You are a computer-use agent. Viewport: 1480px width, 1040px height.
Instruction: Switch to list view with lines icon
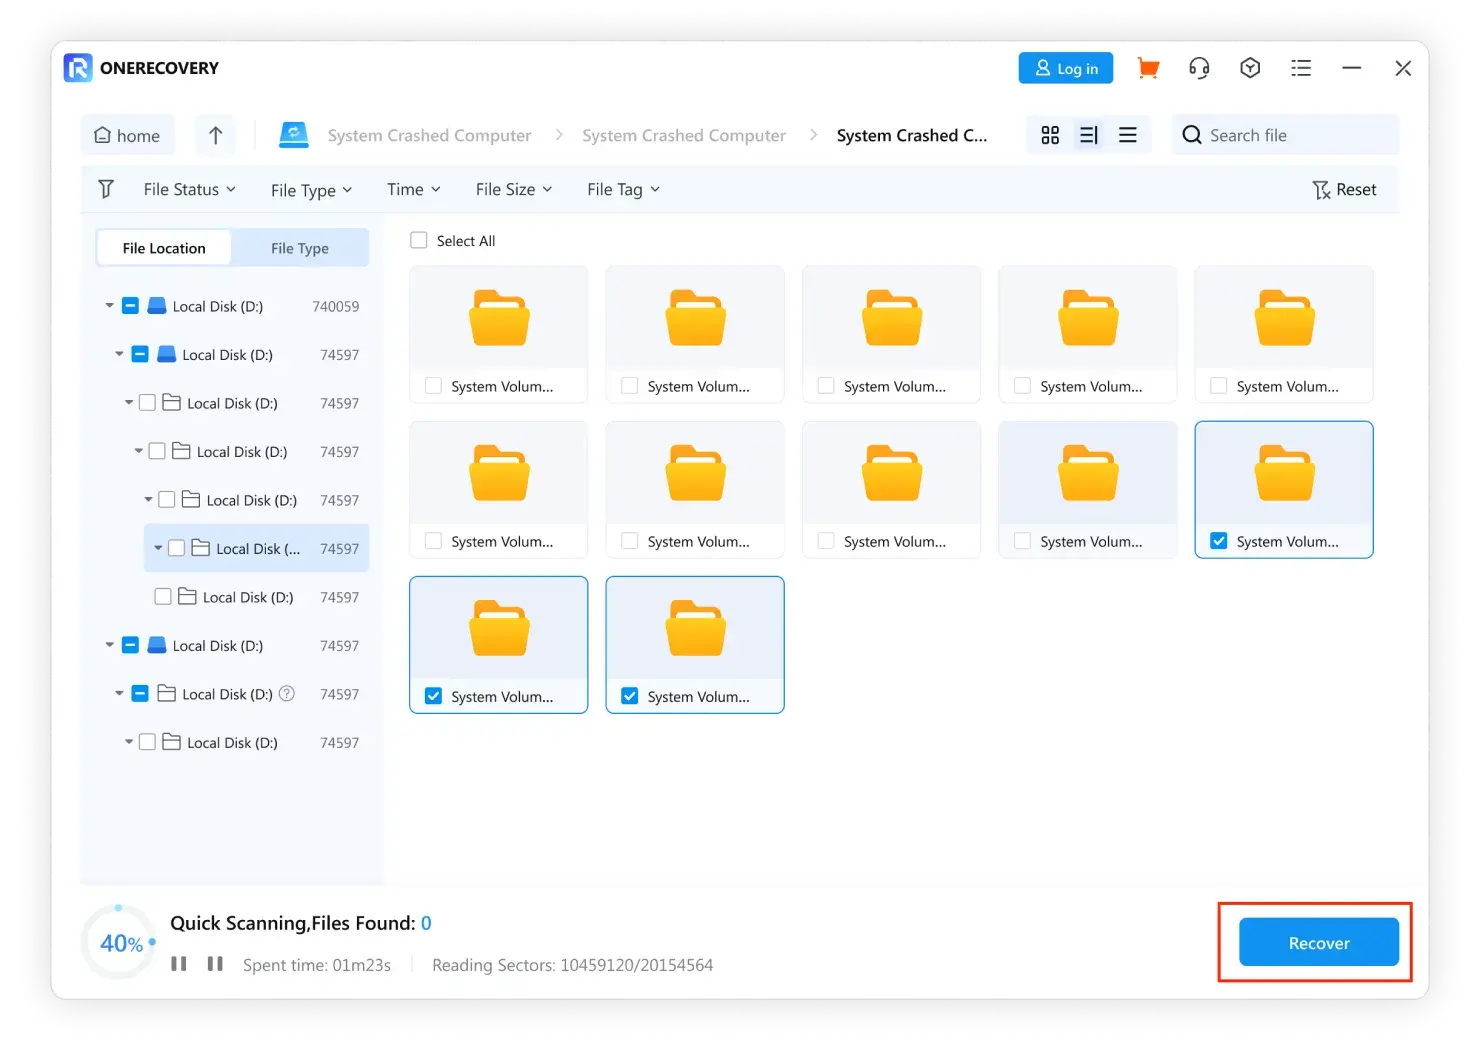pos(1128,135)
